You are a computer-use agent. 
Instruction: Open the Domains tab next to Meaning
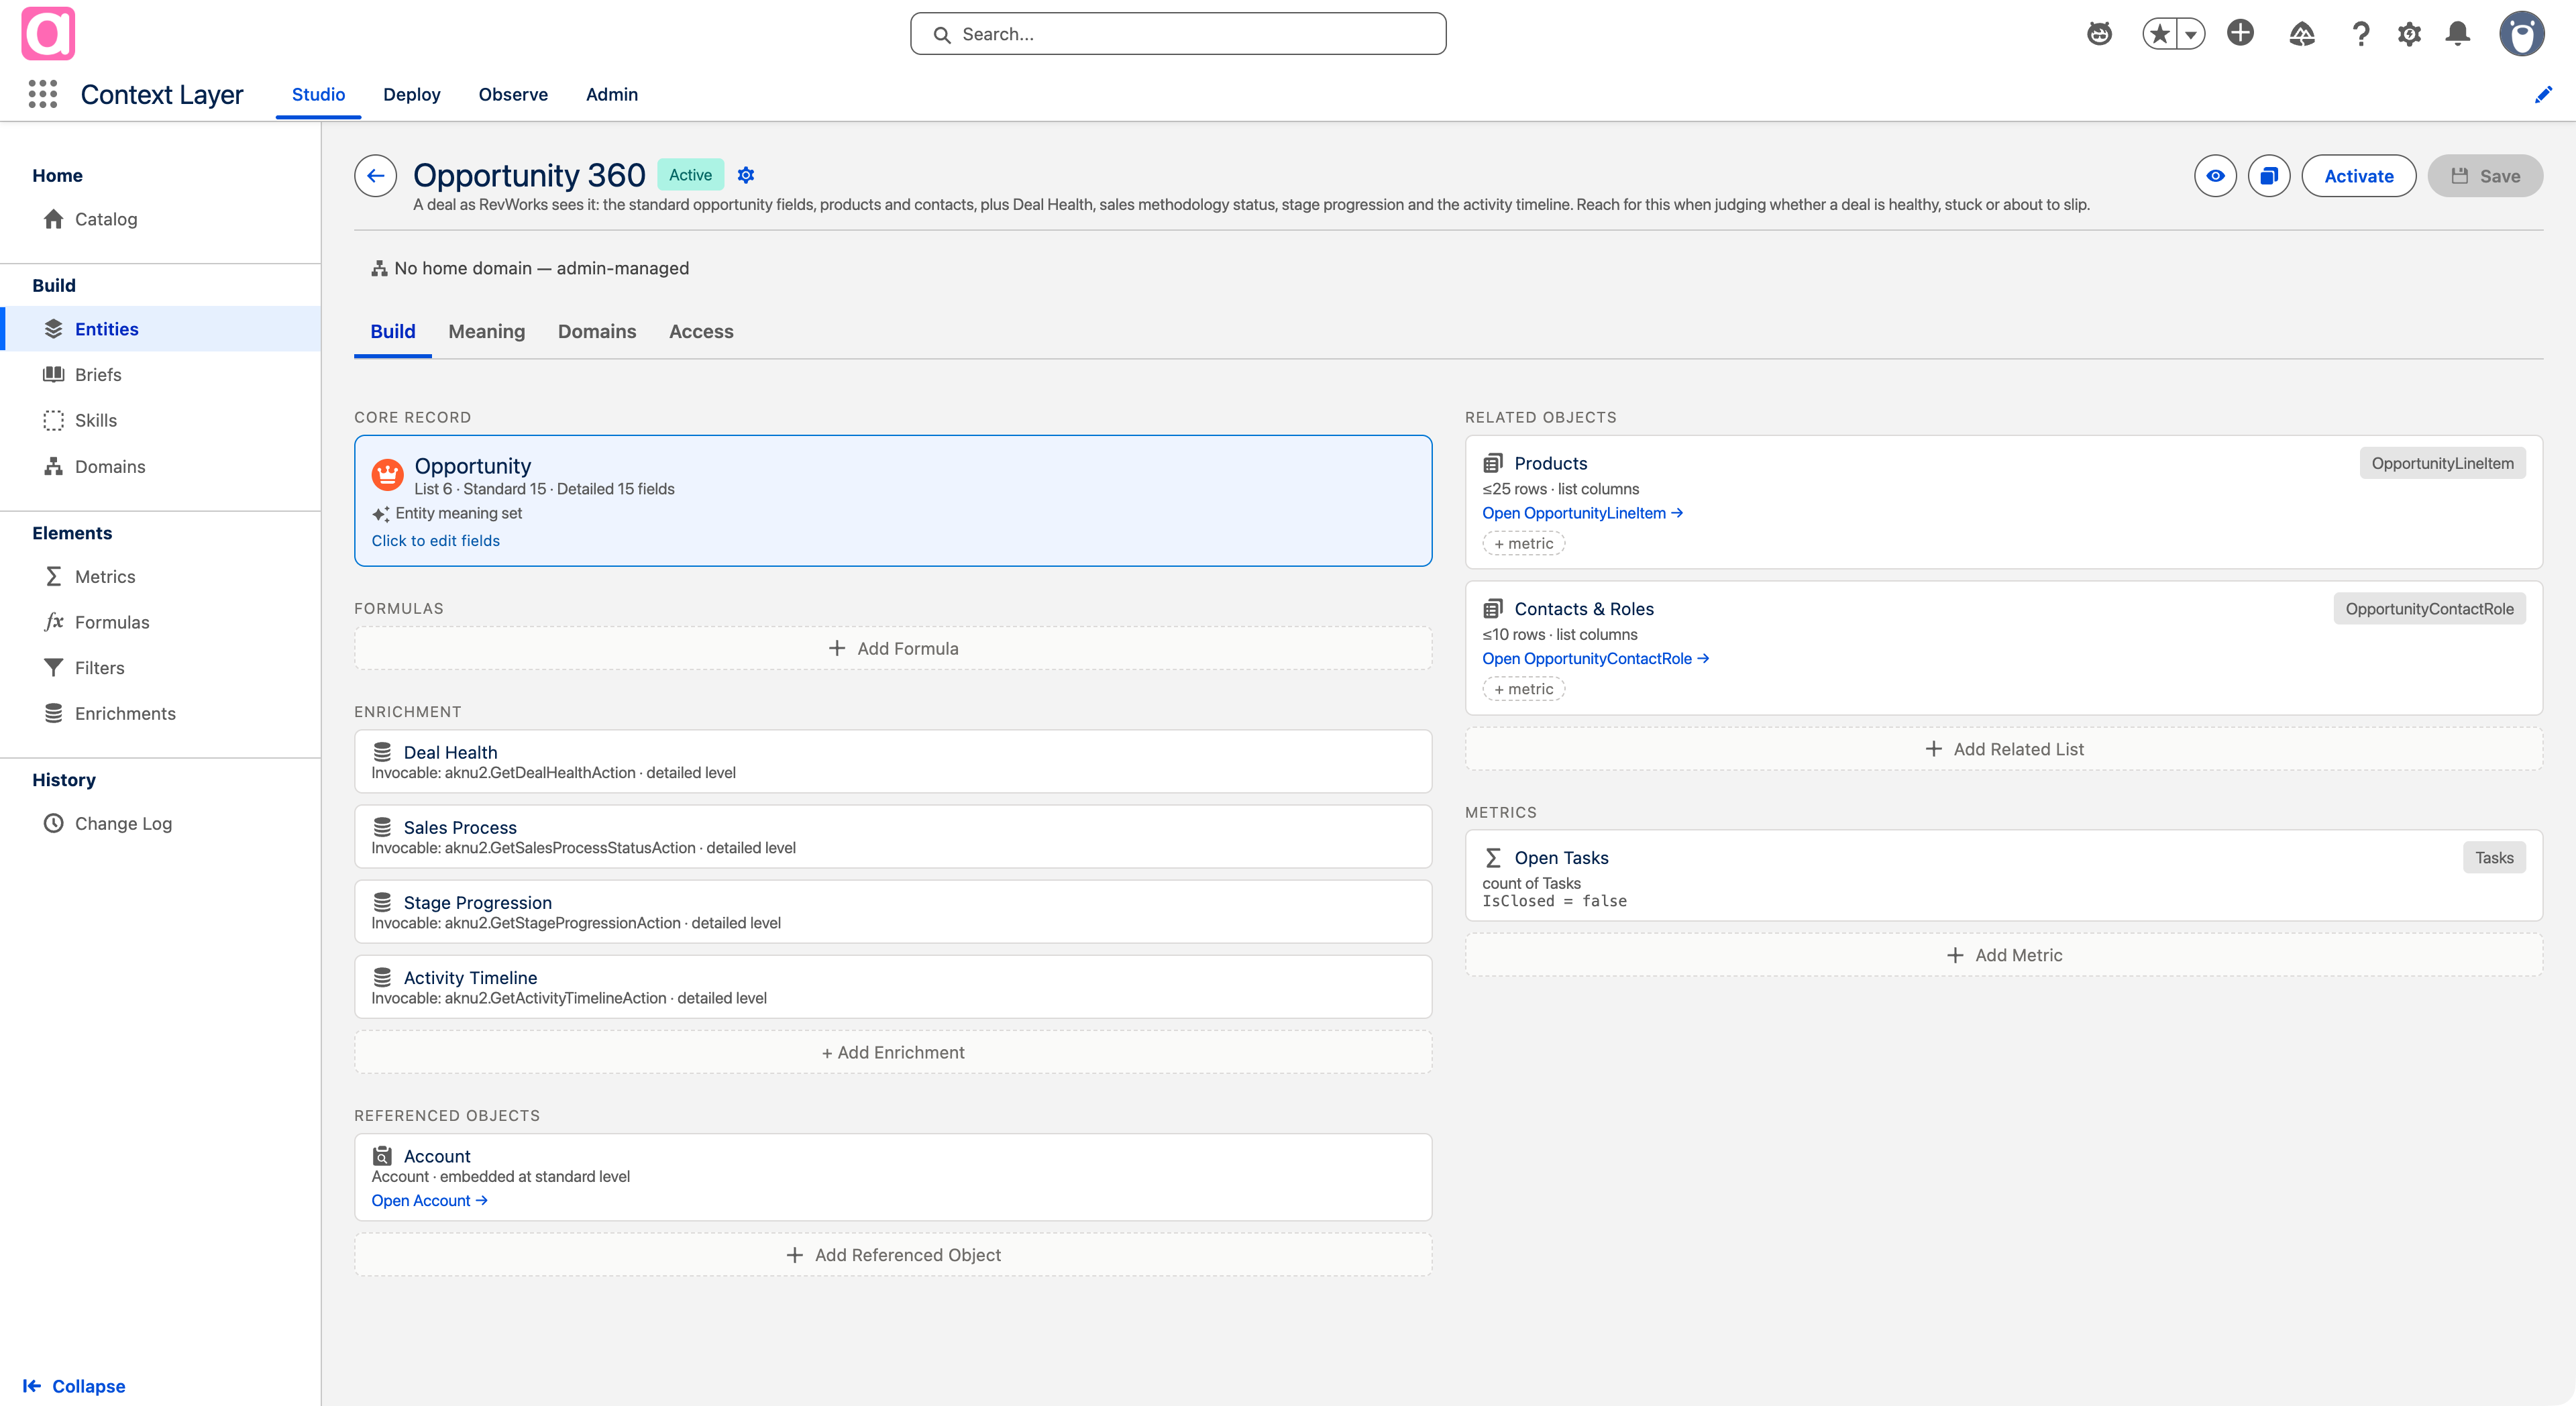(x=596, y=331)
